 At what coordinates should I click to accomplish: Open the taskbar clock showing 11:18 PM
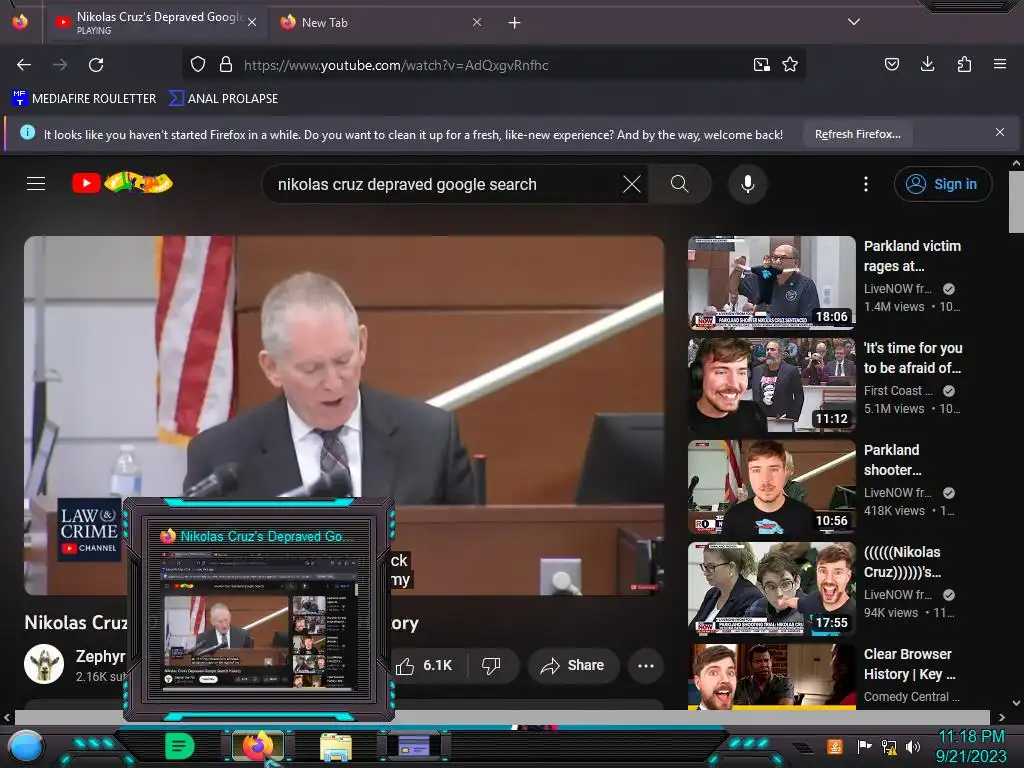click(971, 746)
